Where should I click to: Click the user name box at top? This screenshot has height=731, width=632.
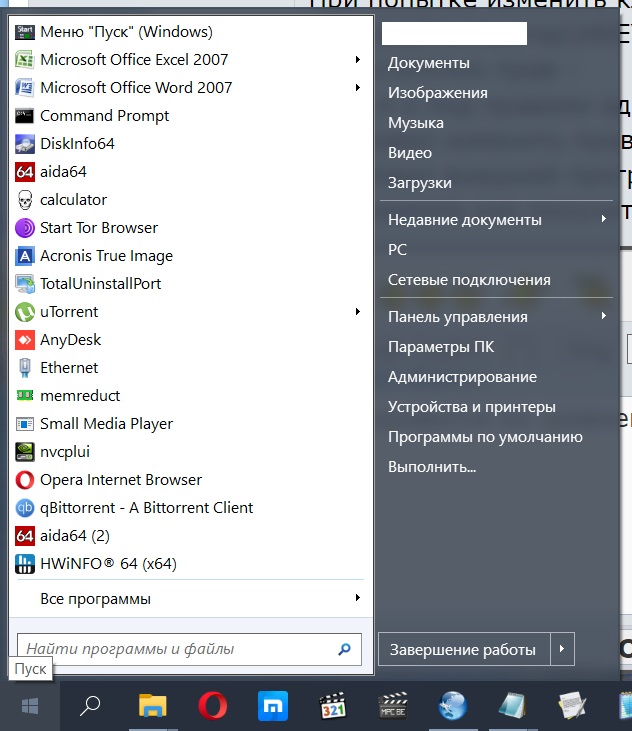pyautogui.click(x=454, y=34)
